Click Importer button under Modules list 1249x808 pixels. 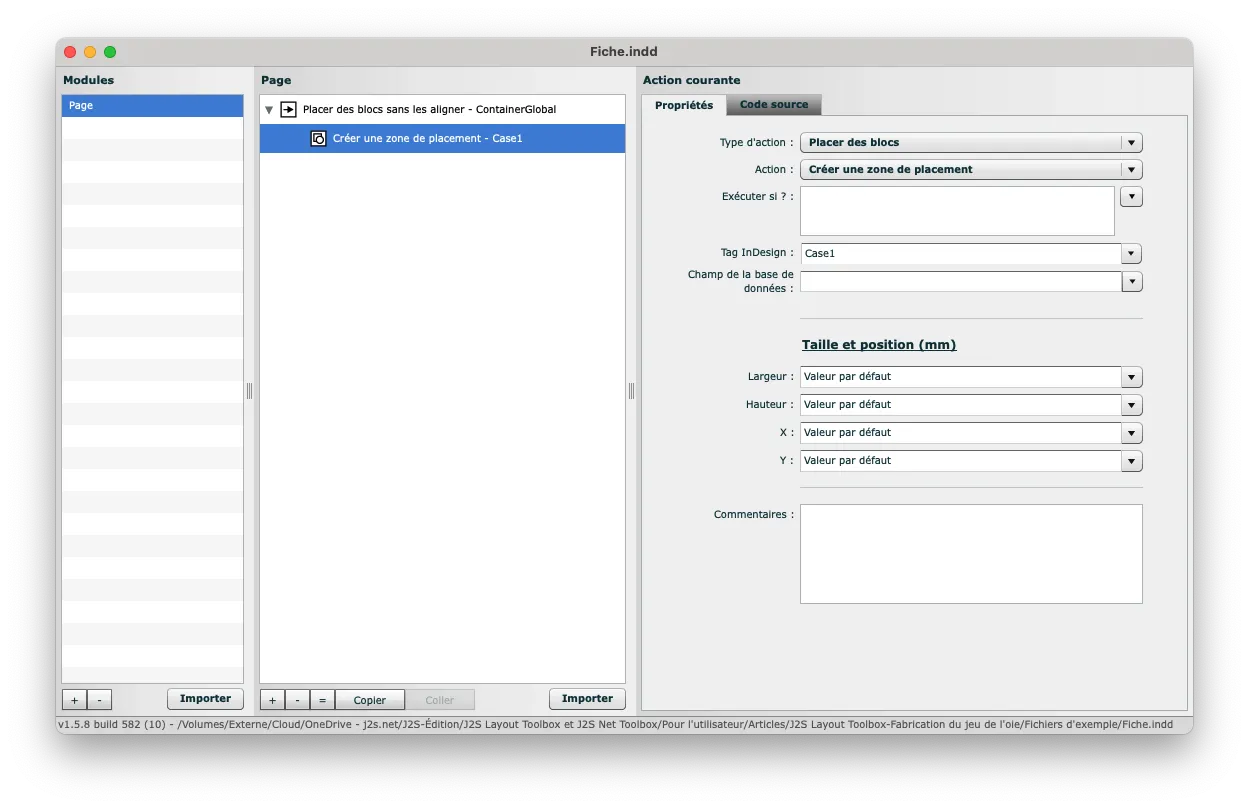click(x=205, y=699)
